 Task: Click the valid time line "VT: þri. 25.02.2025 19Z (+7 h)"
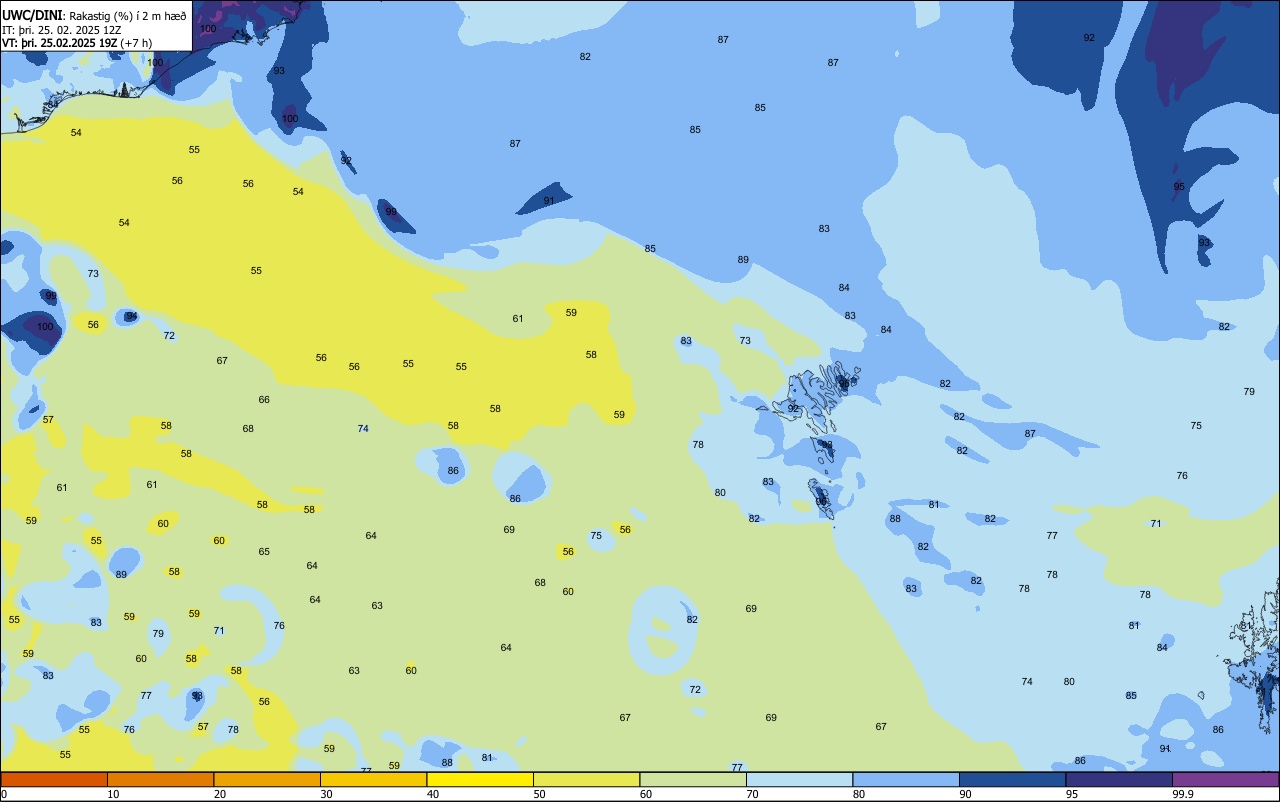(x=77, y=43)
